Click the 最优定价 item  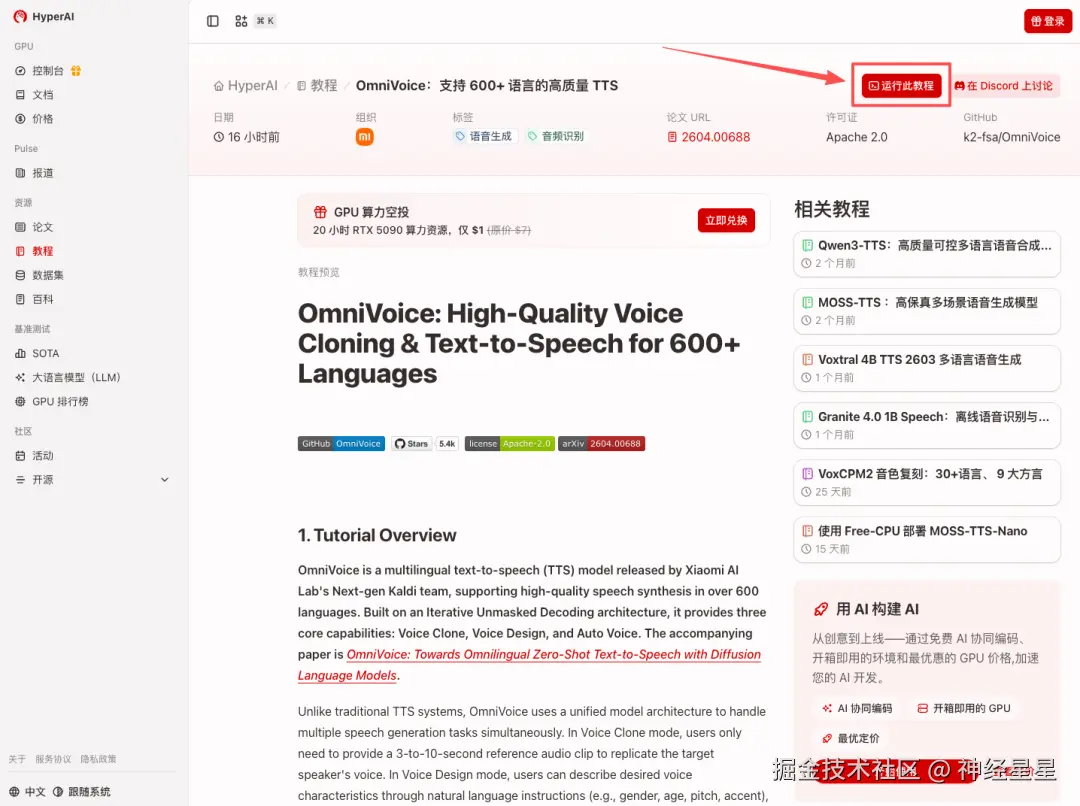pyautogui.click(x=851, y=738)
